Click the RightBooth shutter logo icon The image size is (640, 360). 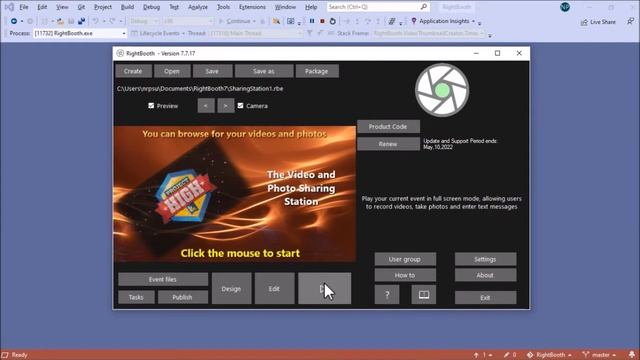point(442,90)
